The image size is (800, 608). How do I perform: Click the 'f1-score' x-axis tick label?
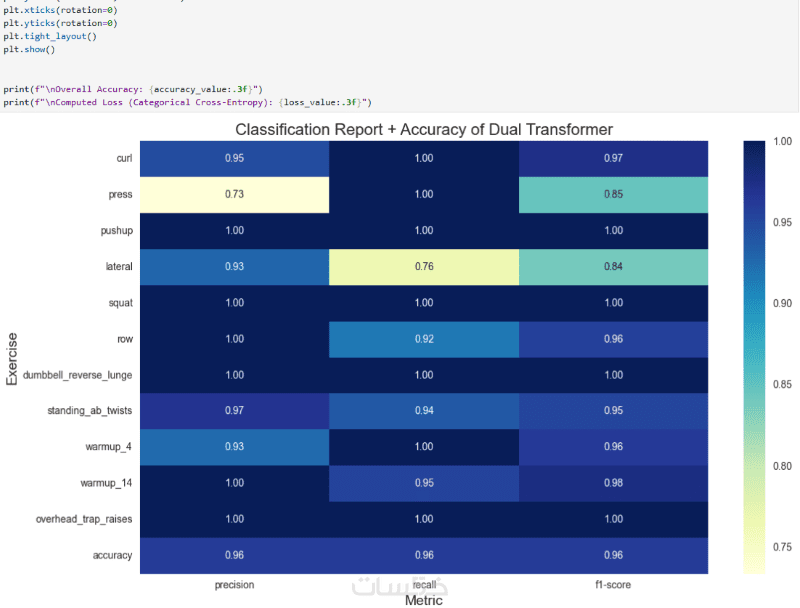coord(614,584)
